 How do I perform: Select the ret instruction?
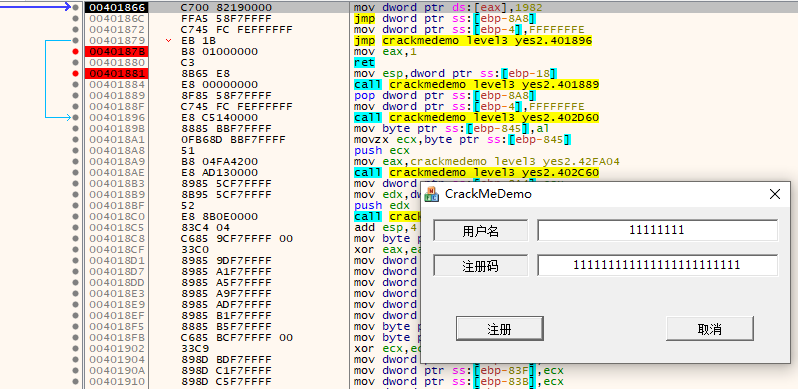point(364,63)
